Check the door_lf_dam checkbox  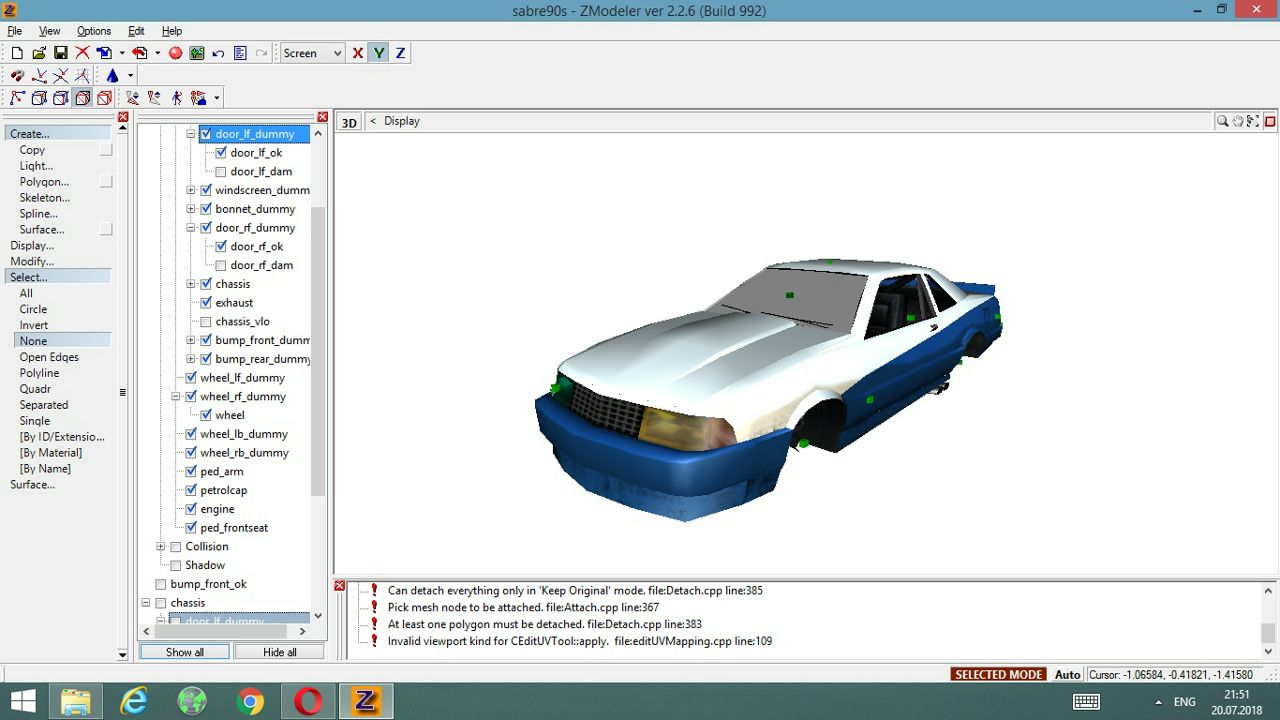(221, 172)
